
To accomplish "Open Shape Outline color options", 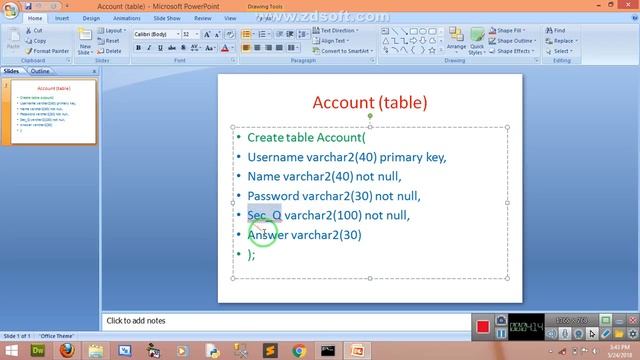I will (x=513, y=41).
